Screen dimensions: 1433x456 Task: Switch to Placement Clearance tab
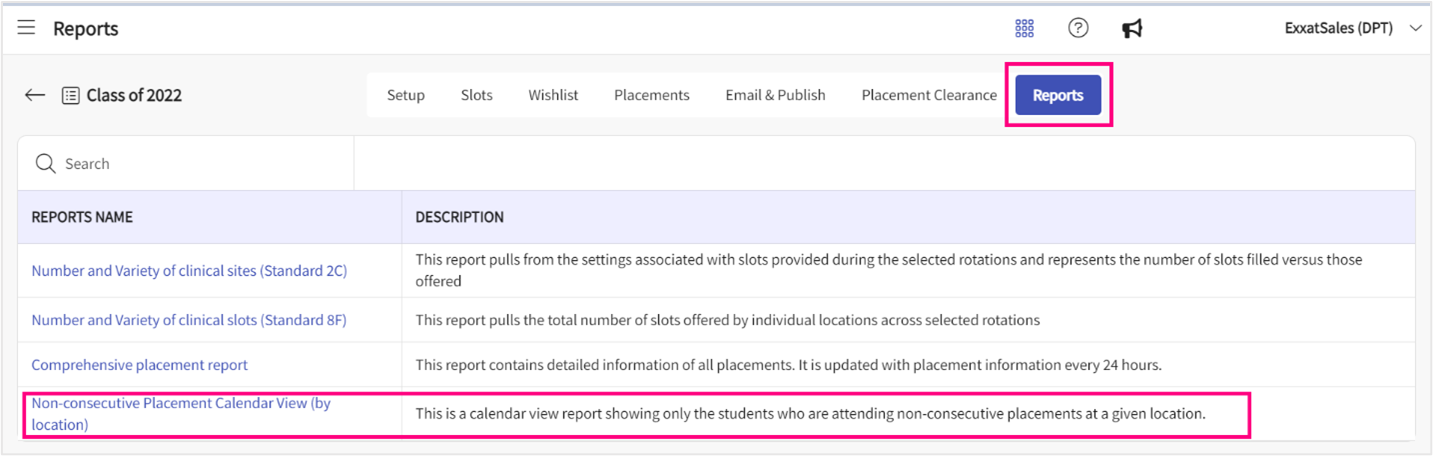[x=929, y=95]
